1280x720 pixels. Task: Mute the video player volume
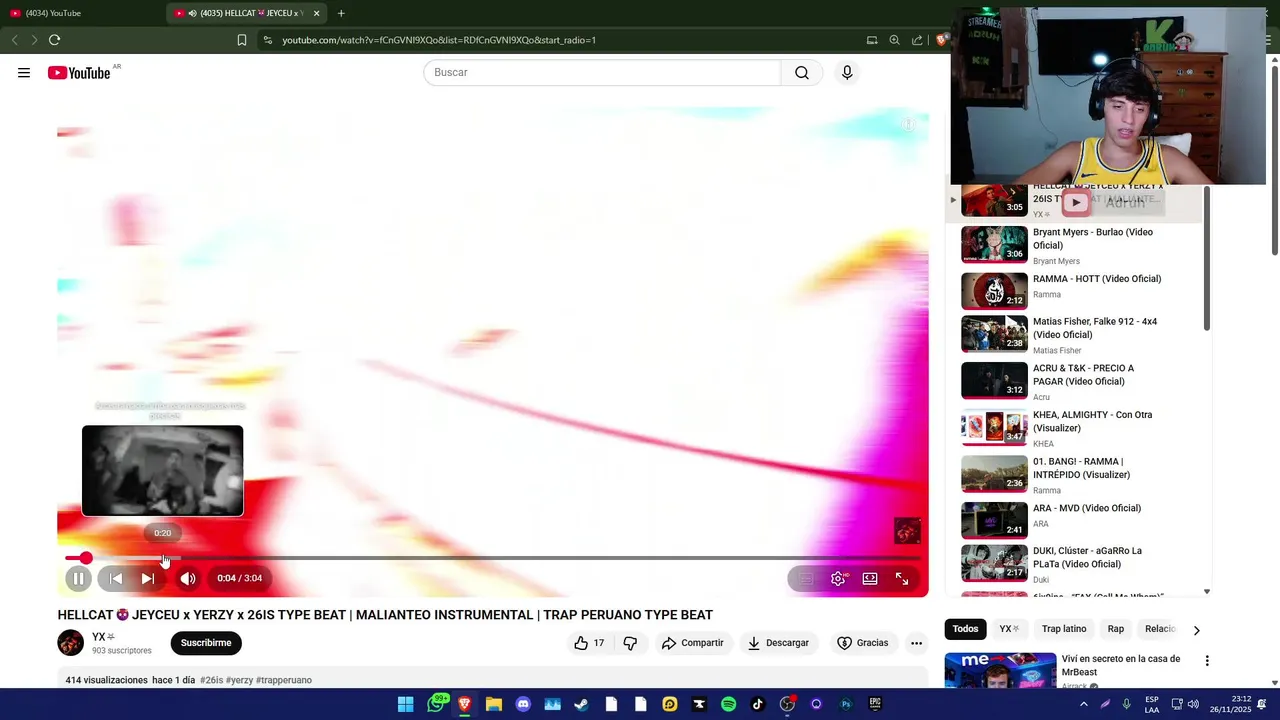(x=188, y=578)
